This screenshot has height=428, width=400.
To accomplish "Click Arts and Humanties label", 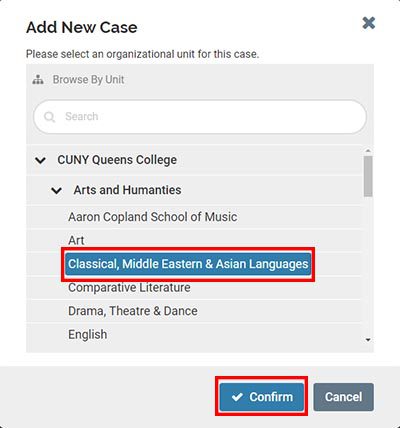I will click(127, 190).
